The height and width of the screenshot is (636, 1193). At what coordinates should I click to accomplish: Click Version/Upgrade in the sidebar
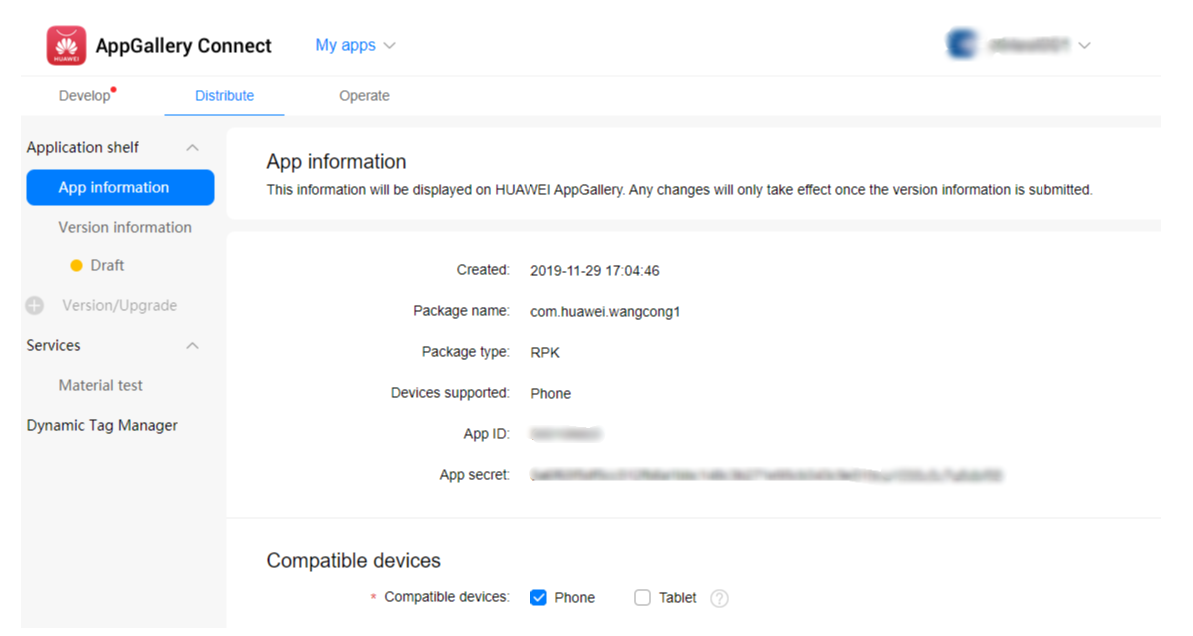tap(119, 306)
